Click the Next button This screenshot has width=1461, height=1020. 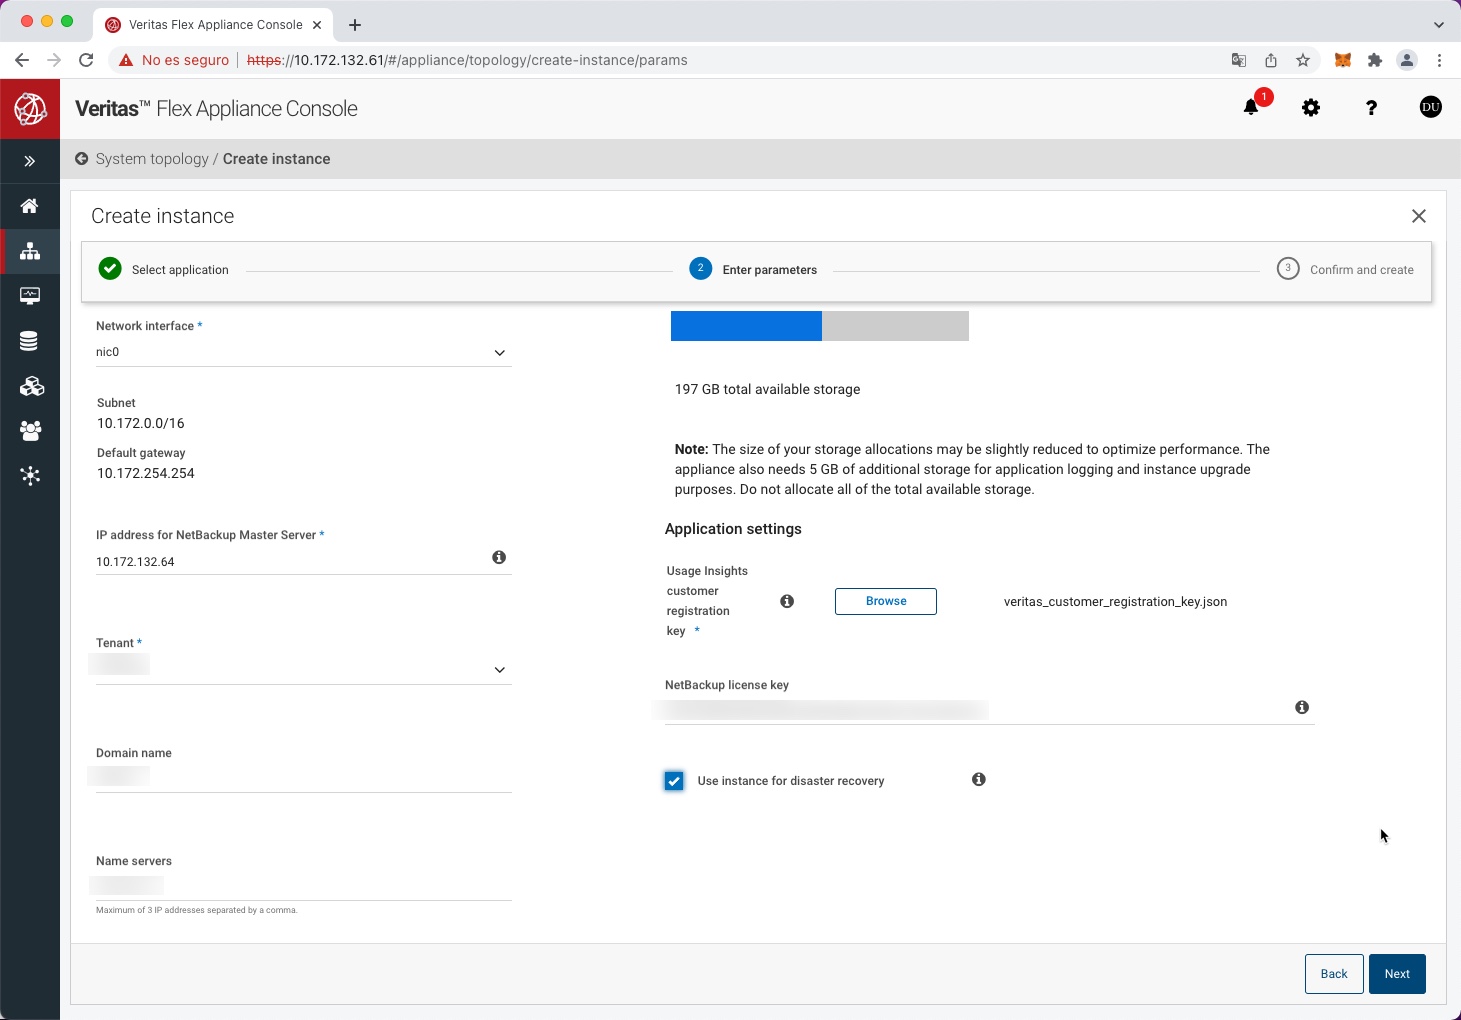click(1397, 974)
